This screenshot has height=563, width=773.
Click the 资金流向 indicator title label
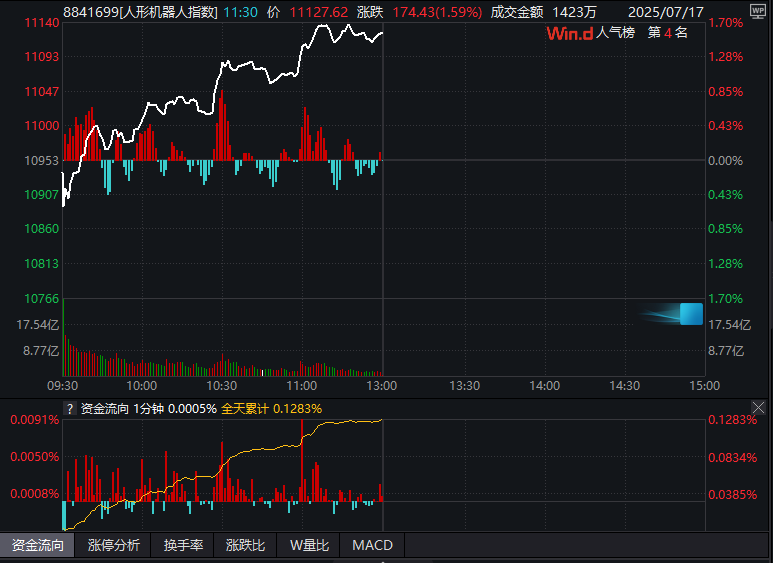[x=105, y=408]
